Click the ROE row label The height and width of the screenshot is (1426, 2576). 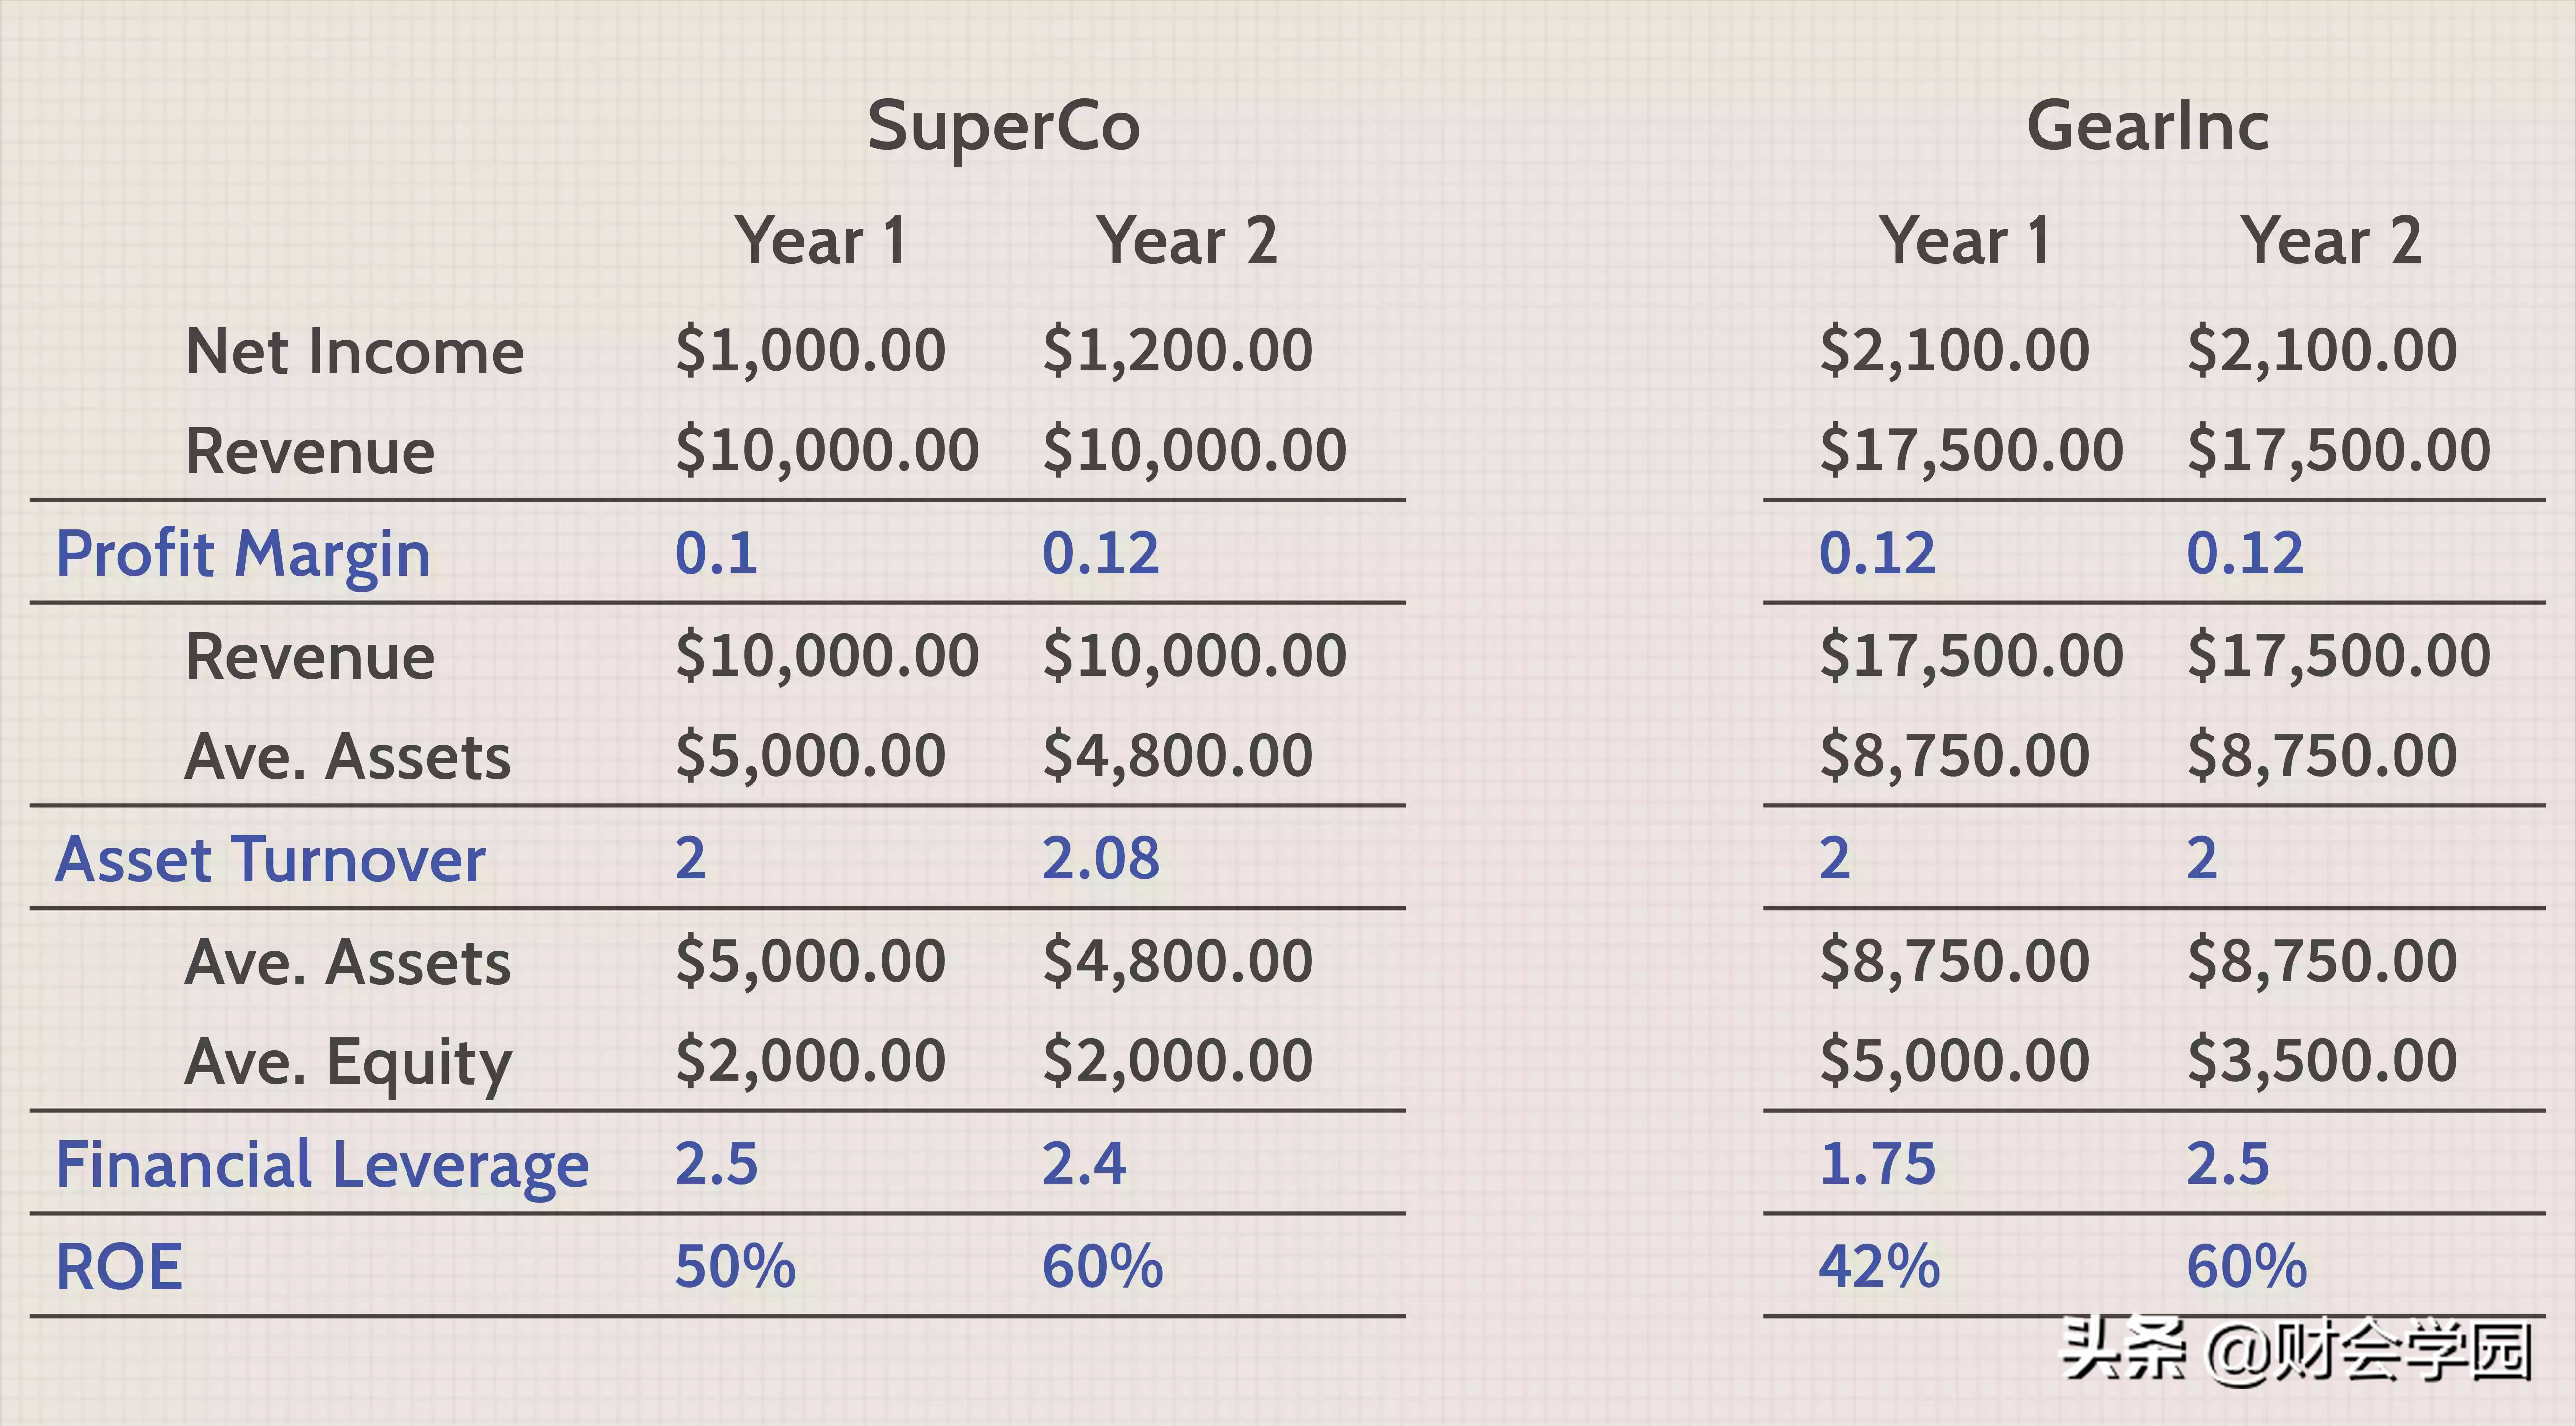[x=120, y=1268]
